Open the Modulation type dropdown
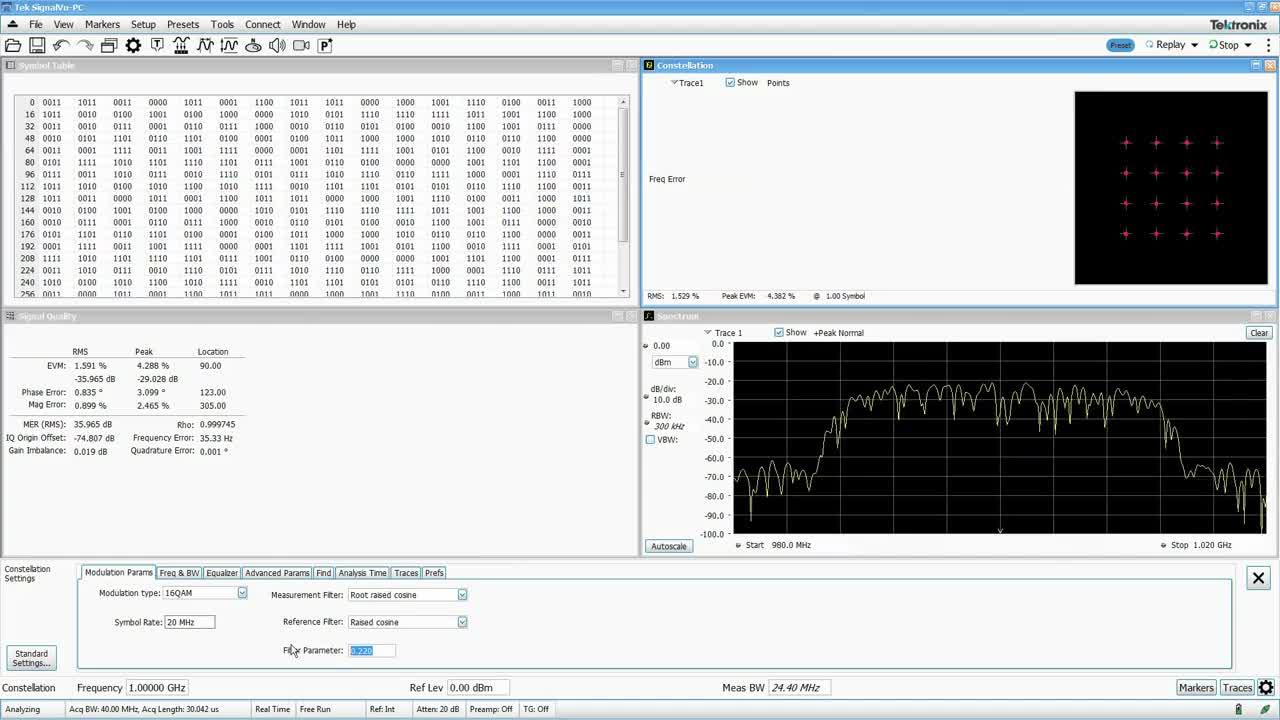Image resolution: width=1280 pixels, height=720 pixels. point(241,594)
